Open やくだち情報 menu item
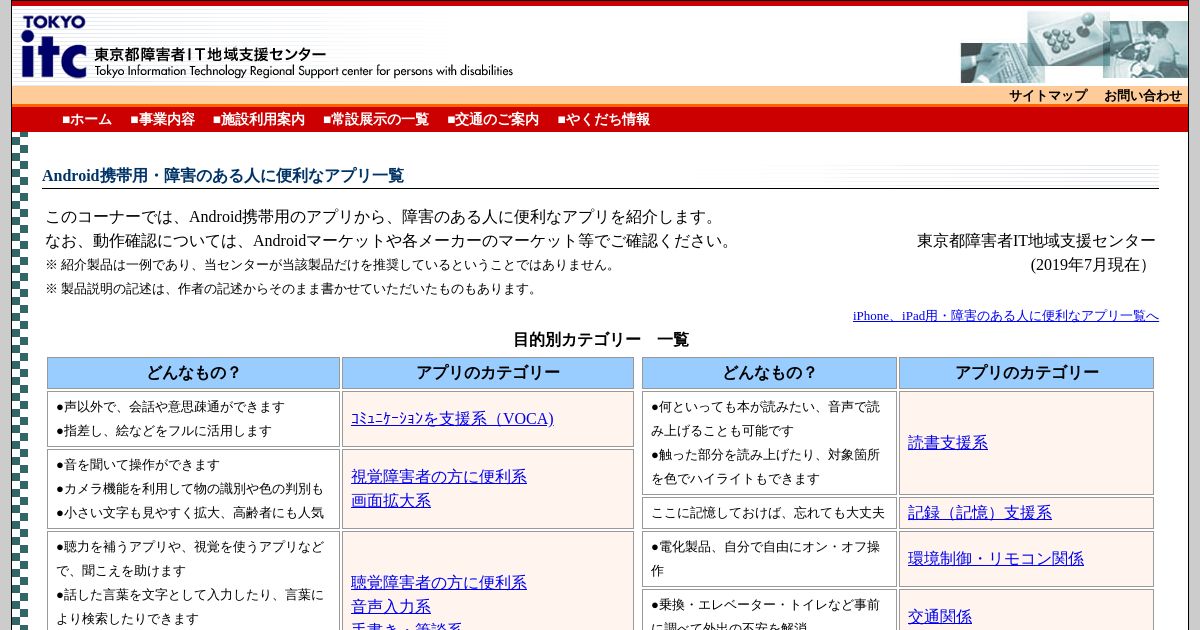Screen dimensions: 1200x630 [x=603, y=119]
